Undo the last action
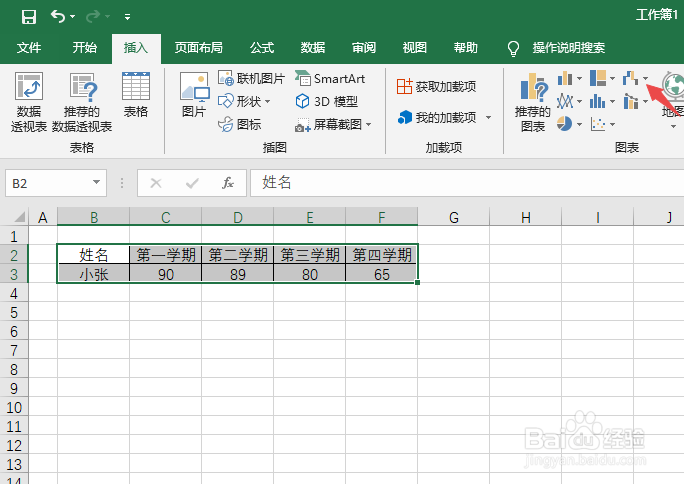The width and height of the screenshot is (684, 484). (x=58, y=17)
